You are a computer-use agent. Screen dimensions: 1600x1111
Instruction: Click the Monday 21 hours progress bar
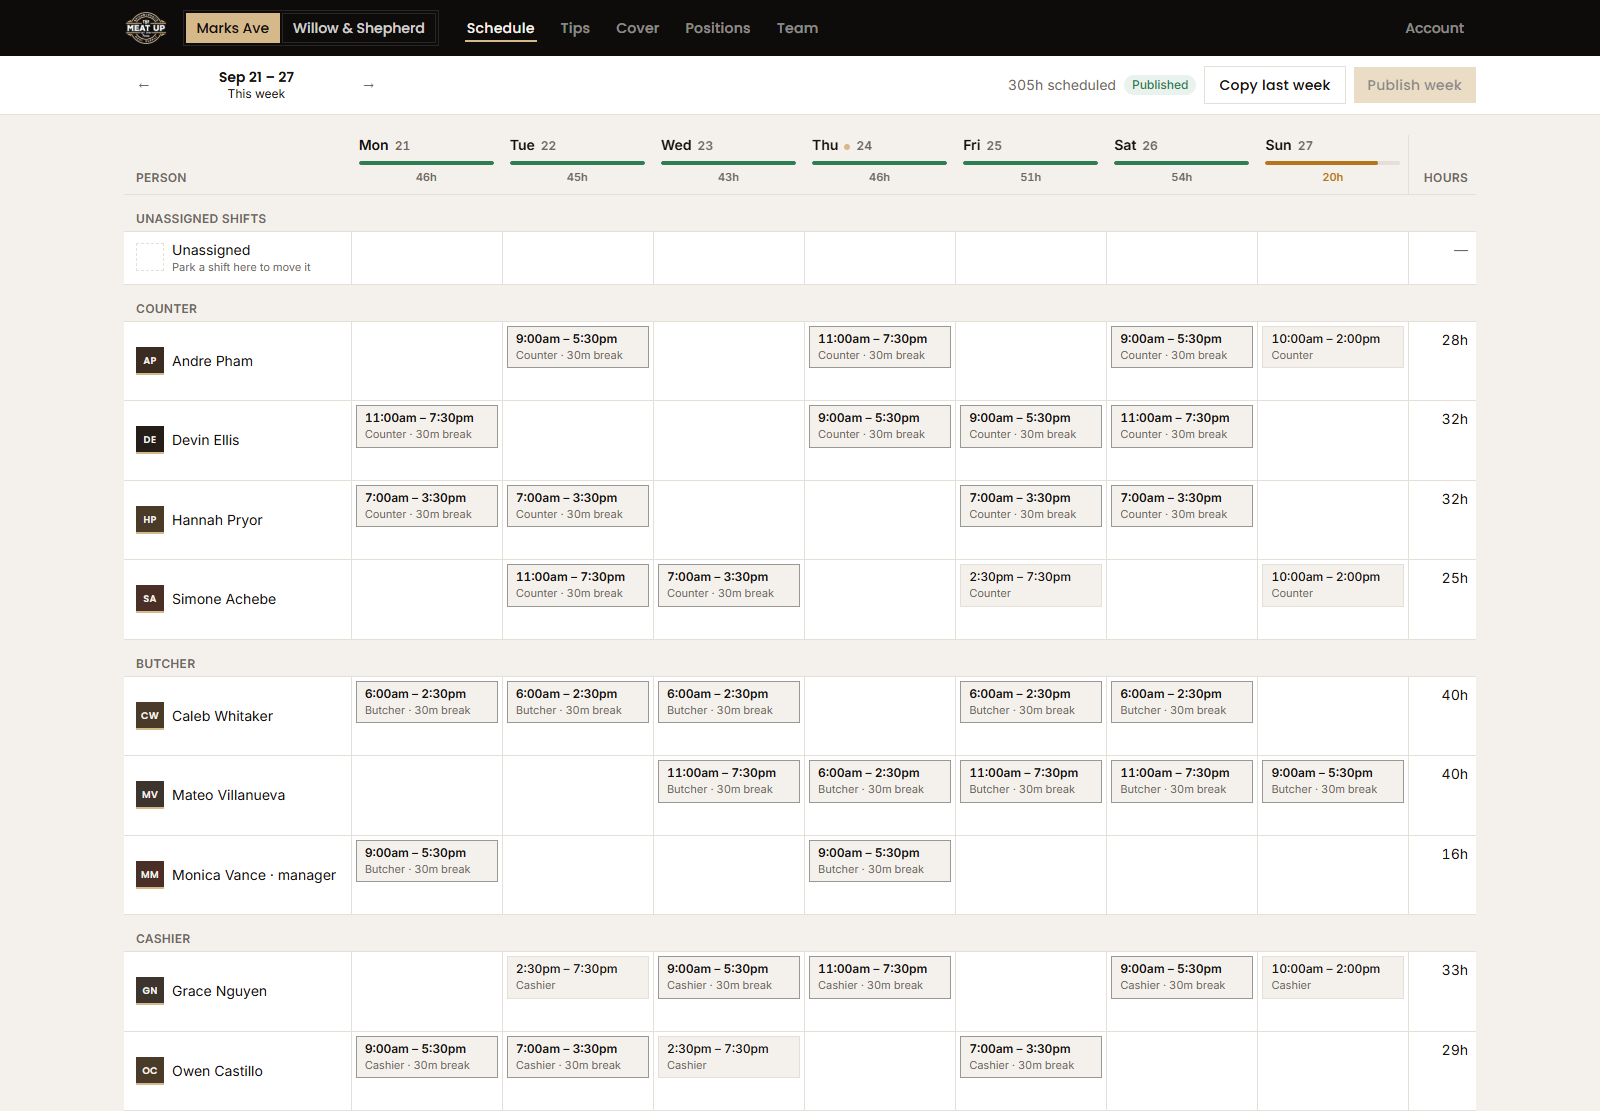[x=426, y=163]
